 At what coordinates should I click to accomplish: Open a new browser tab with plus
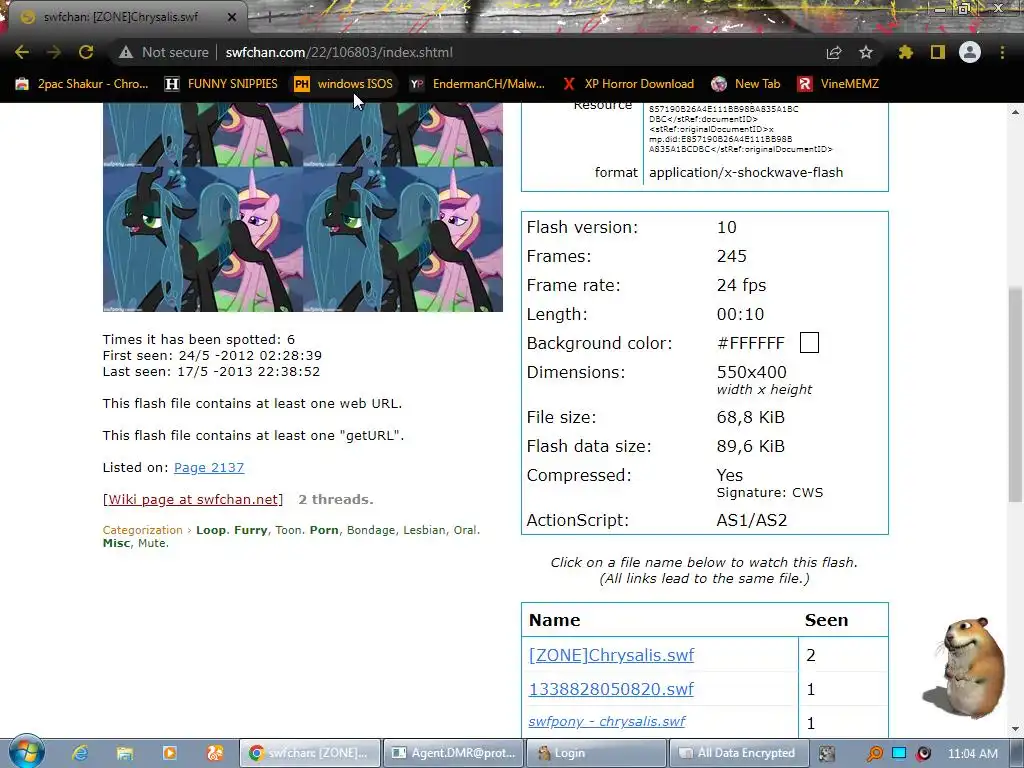click(268, 17)
